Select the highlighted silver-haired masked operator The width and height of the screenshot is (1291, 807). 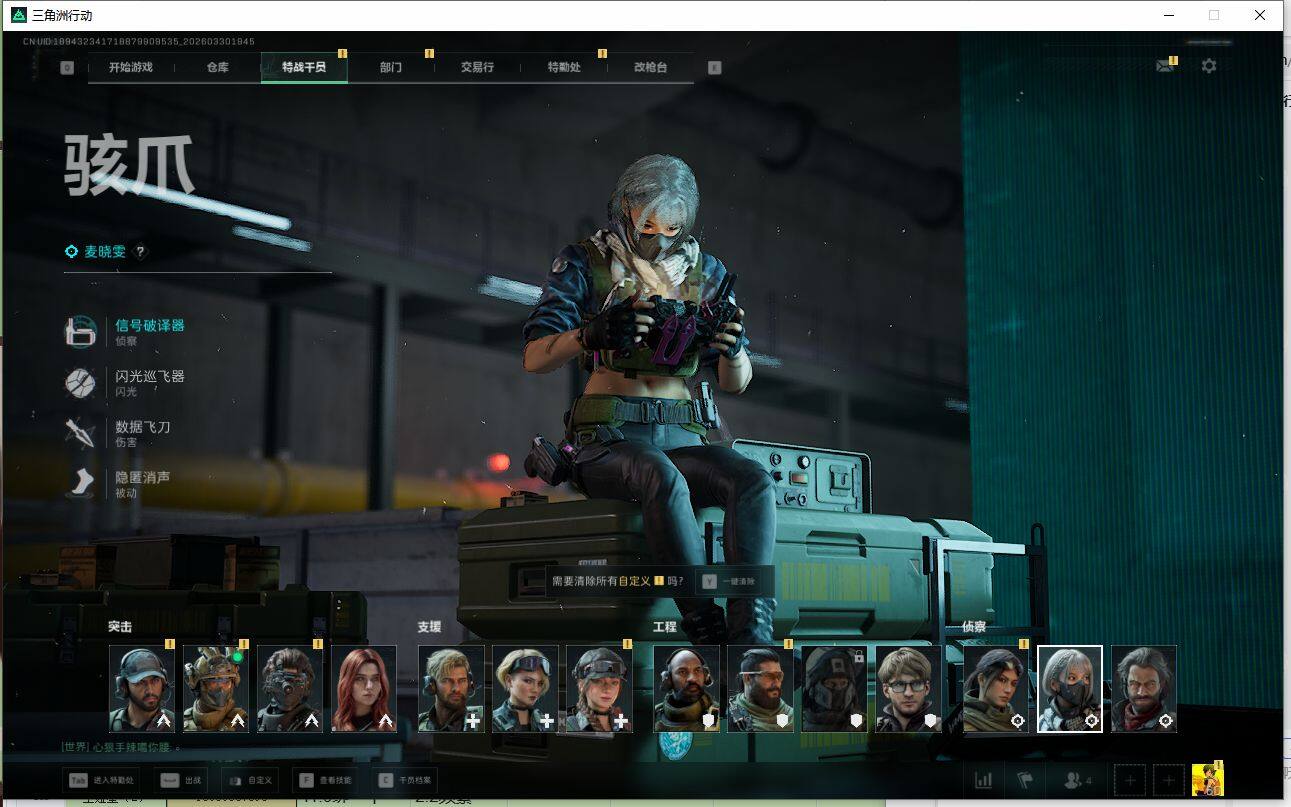(1070, 689)
